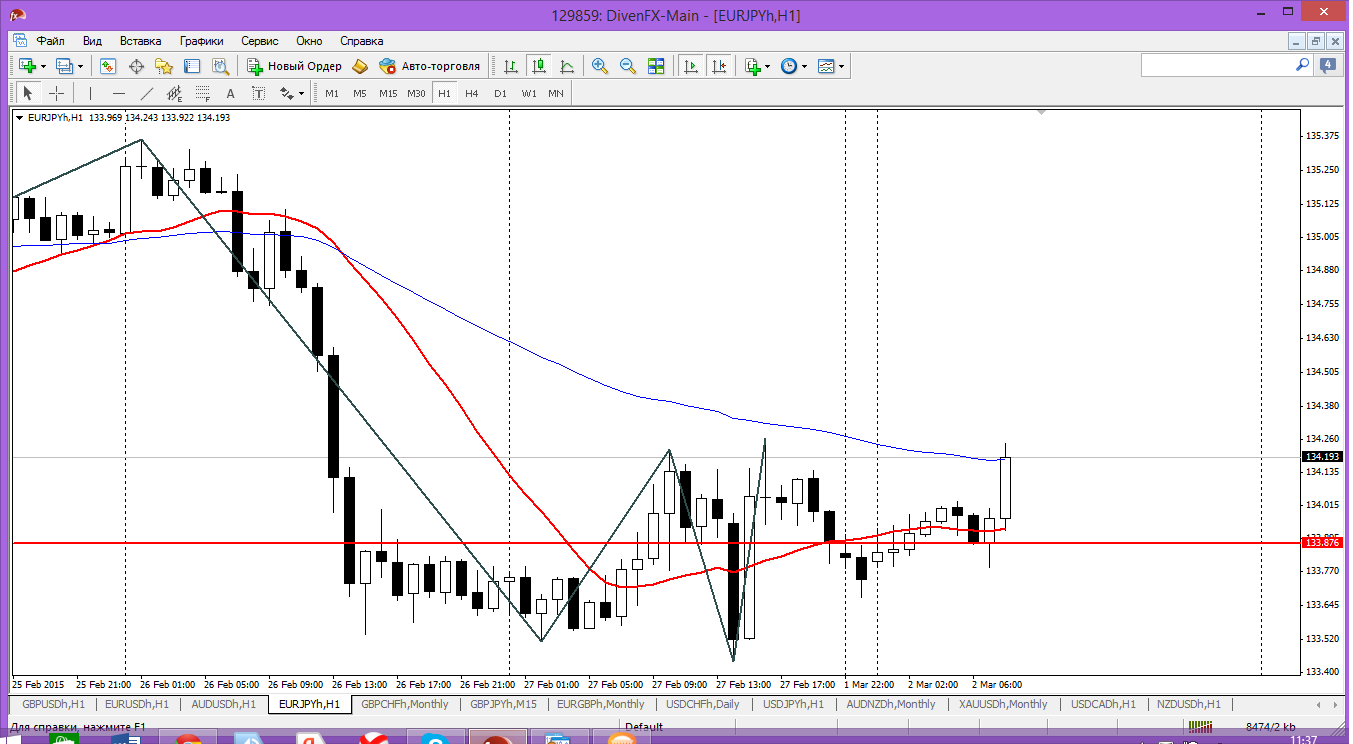Select the red horizontal line at 133.876
Screen dimensions: 1353x744
655,543
